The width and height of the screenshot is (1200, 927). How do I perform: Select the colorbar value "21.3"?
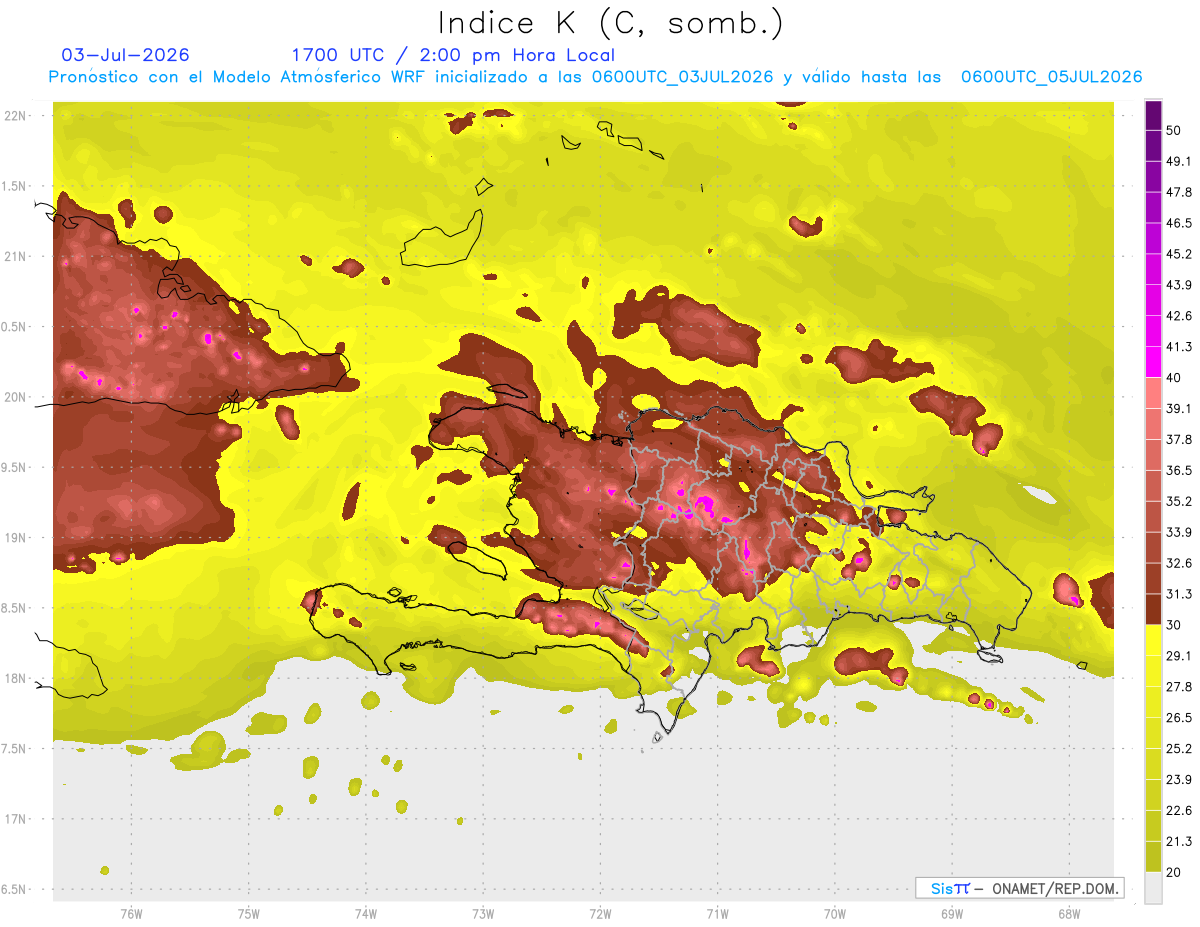coord(1180,841)
